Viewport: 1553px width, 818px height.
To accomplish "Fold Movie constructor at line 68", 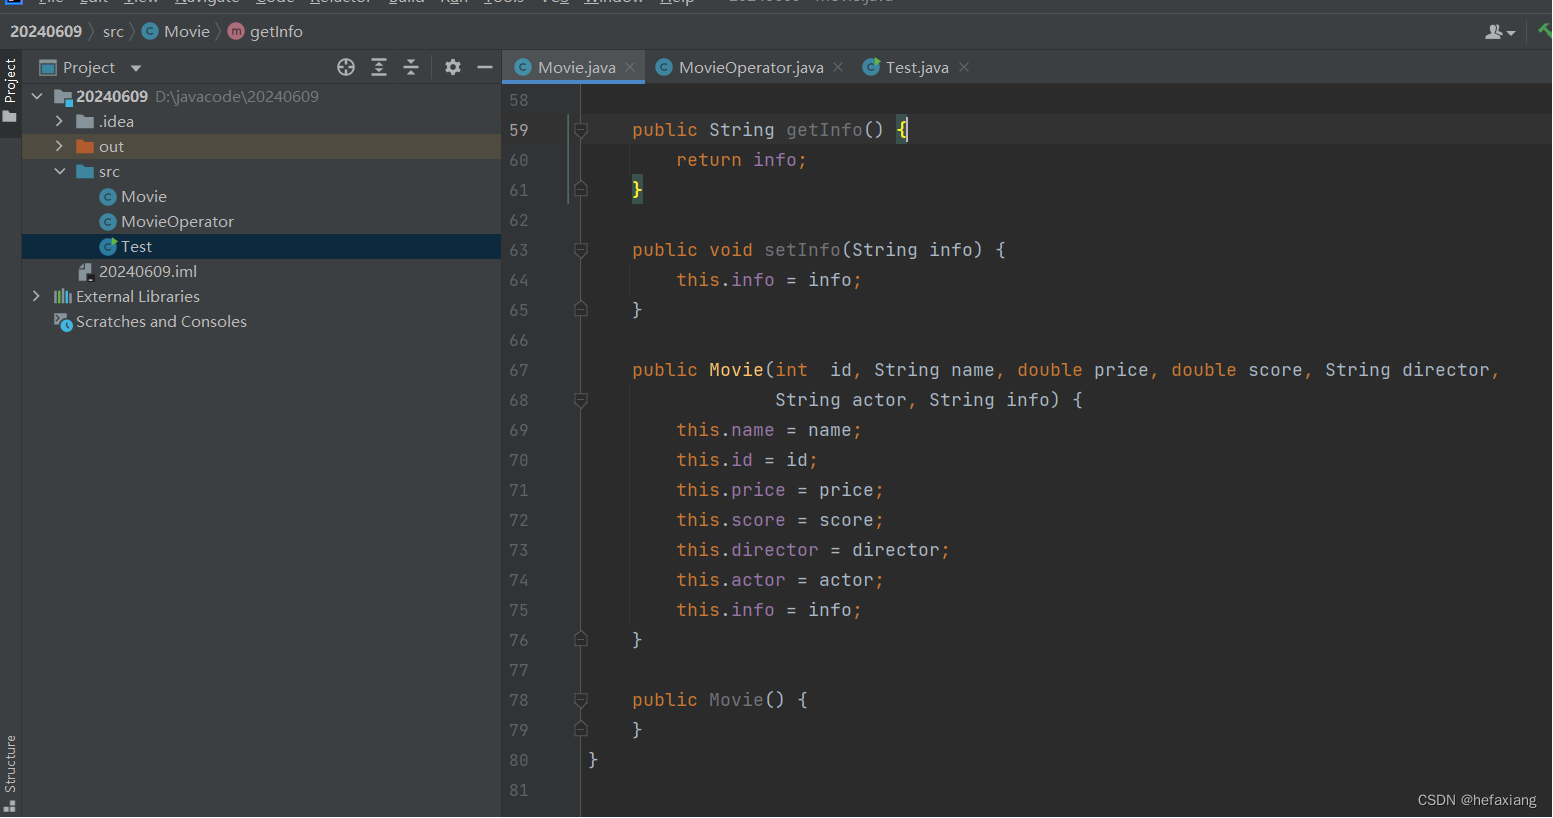I will [x=580, y=400].
